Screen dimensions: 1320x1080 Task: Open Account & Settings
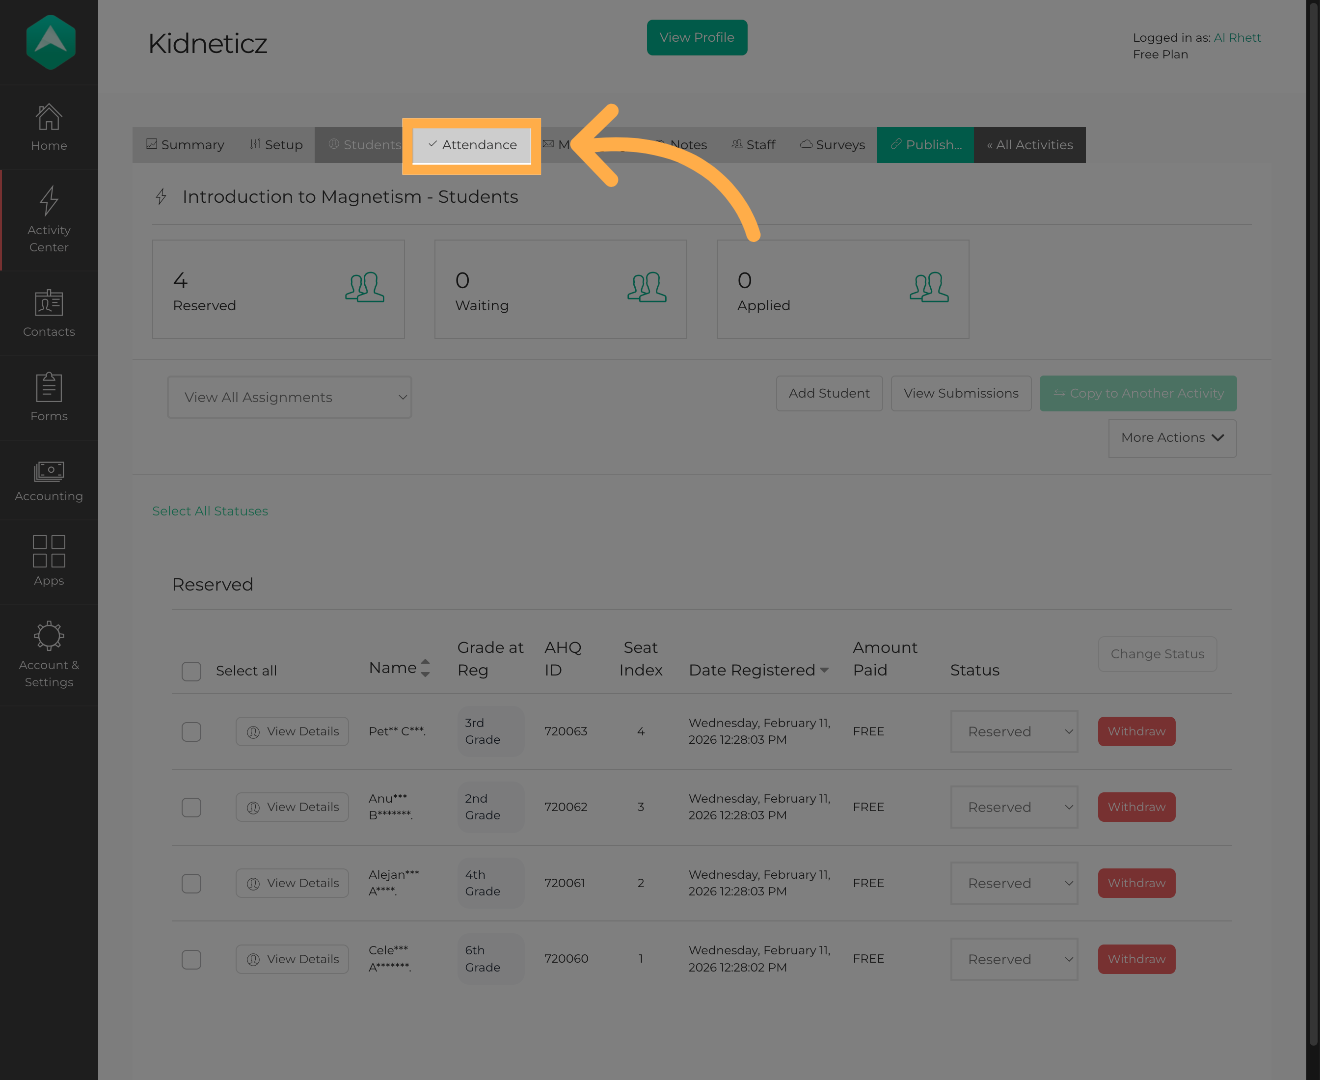pyautogui.click(x=49, y=654)
